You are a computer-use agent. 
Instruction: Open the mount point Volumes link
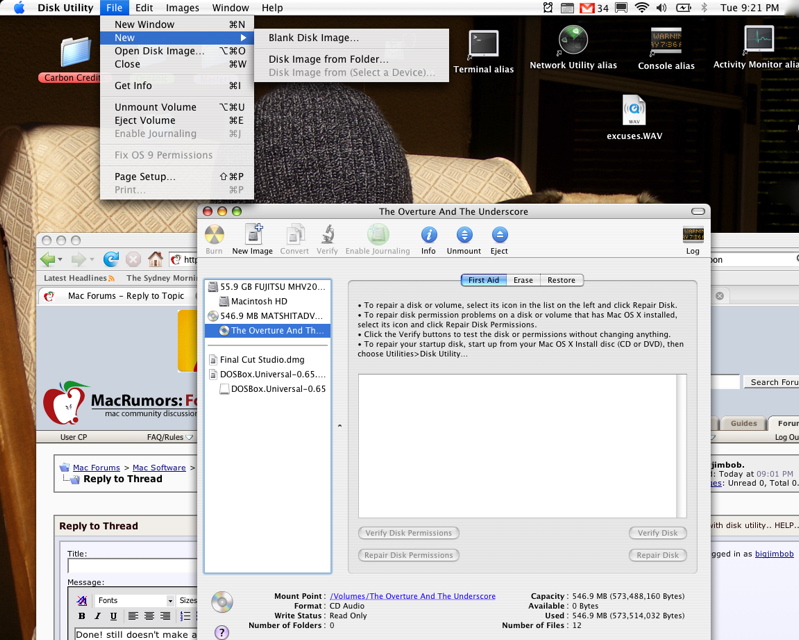412,596
